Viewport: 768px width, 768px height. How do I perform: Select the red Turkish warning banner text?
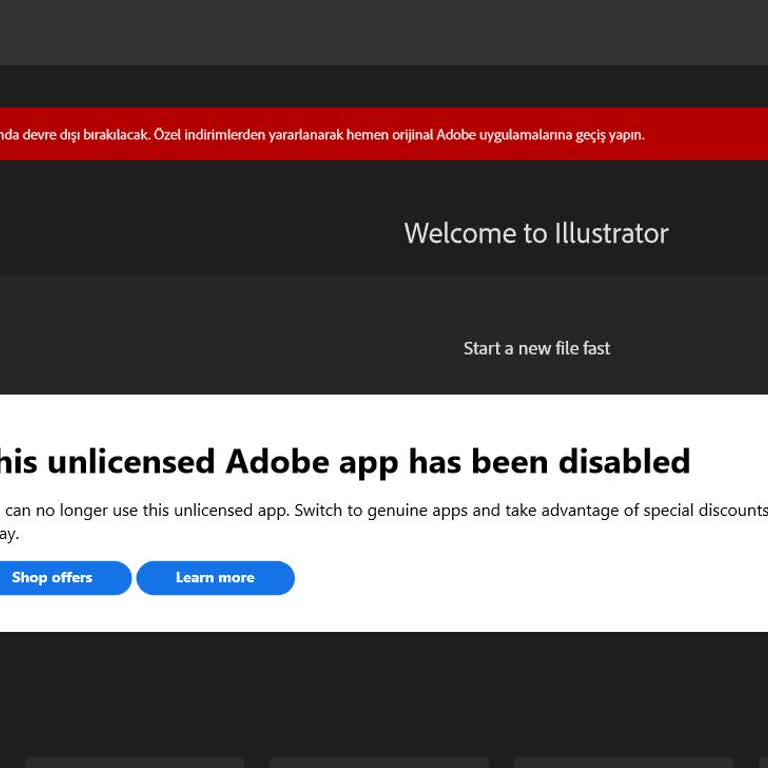click(x=322, y=135)
